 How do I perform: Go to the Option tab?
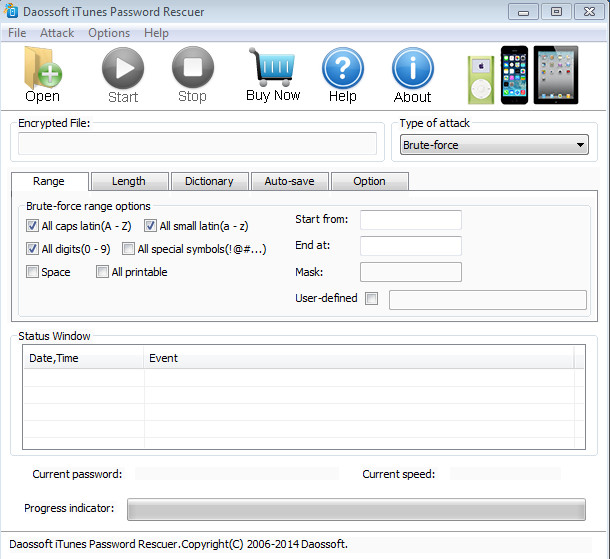tap(370, 181)
